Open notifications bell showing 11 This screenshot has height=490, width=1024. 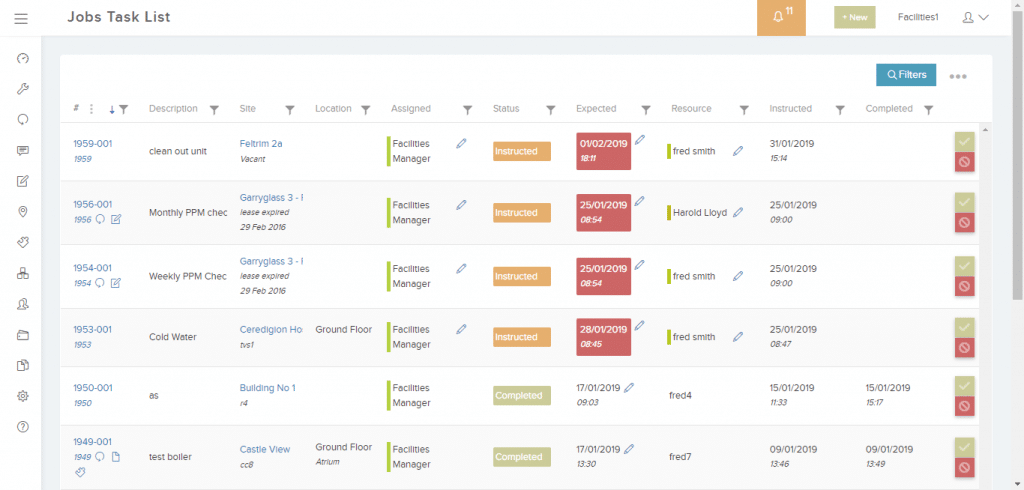(x=781, y=18)
